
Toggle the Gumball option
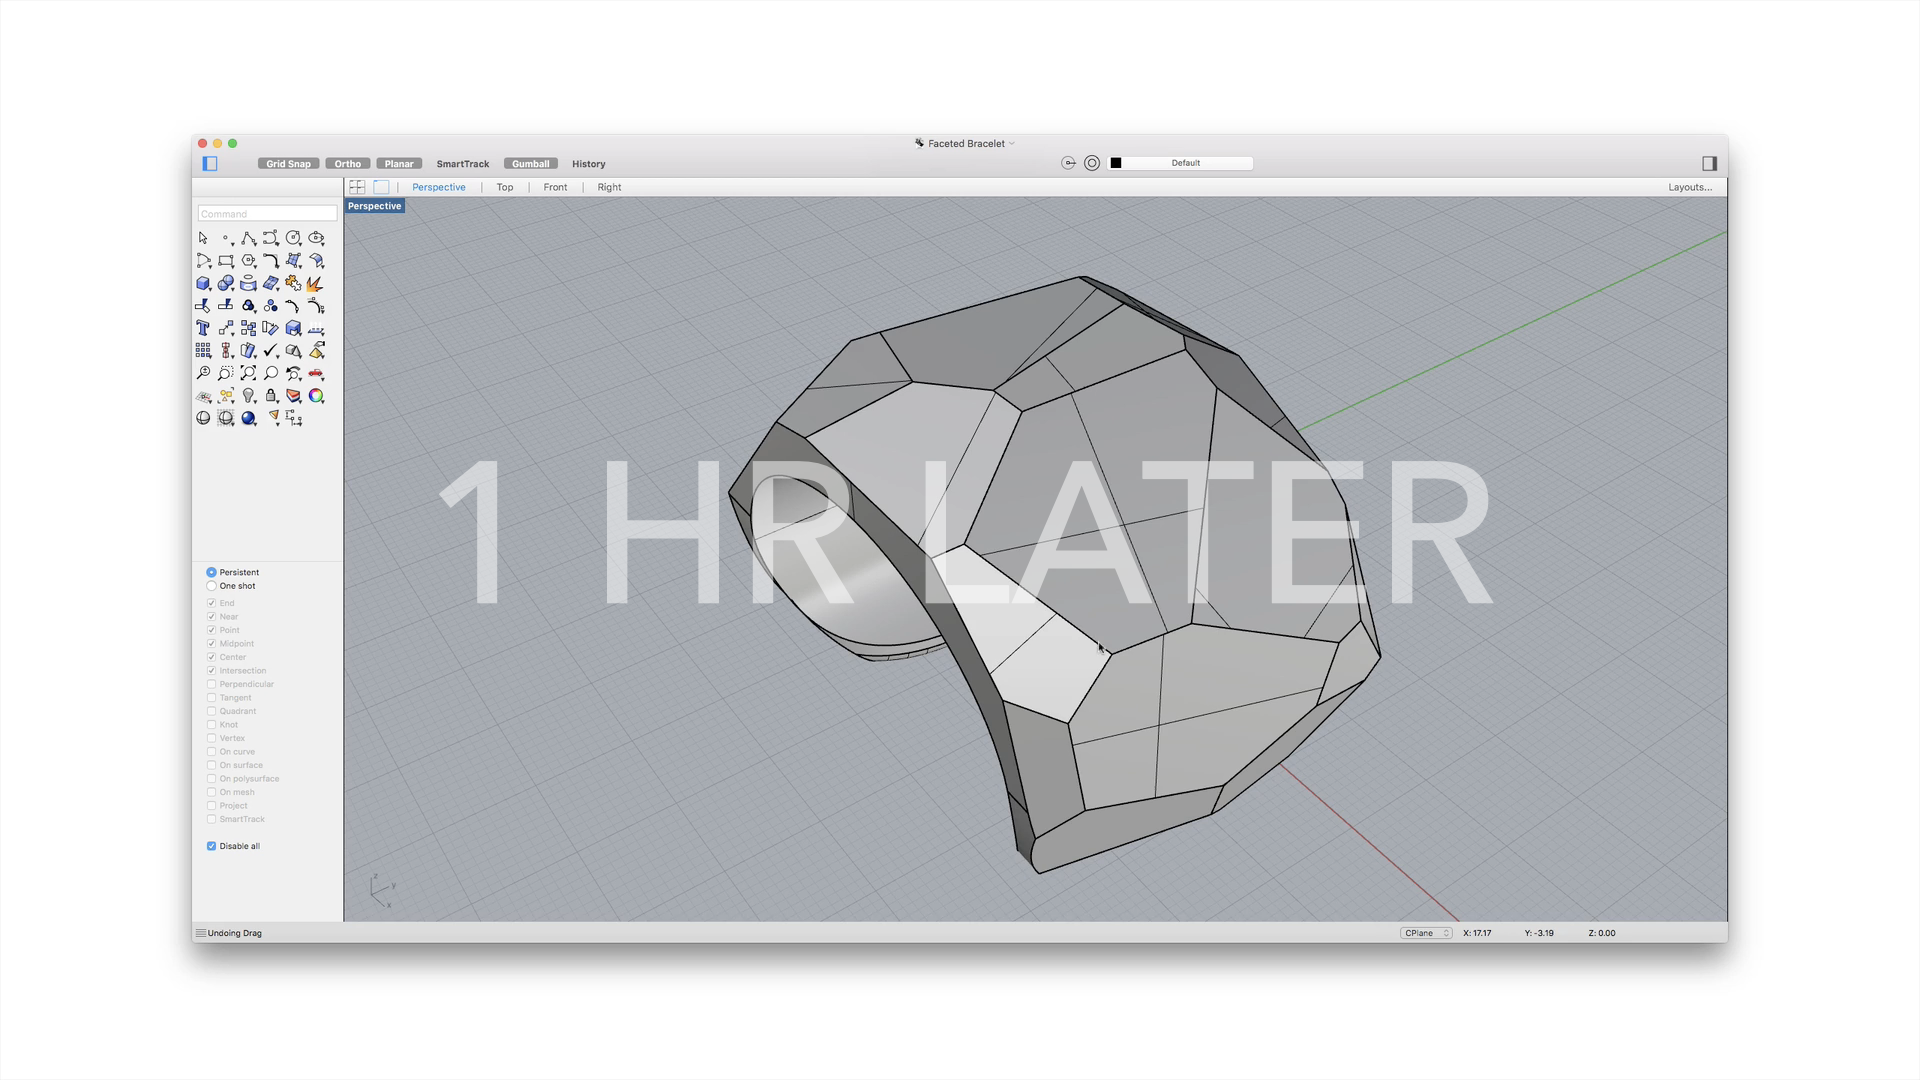(x=530, y=164)
